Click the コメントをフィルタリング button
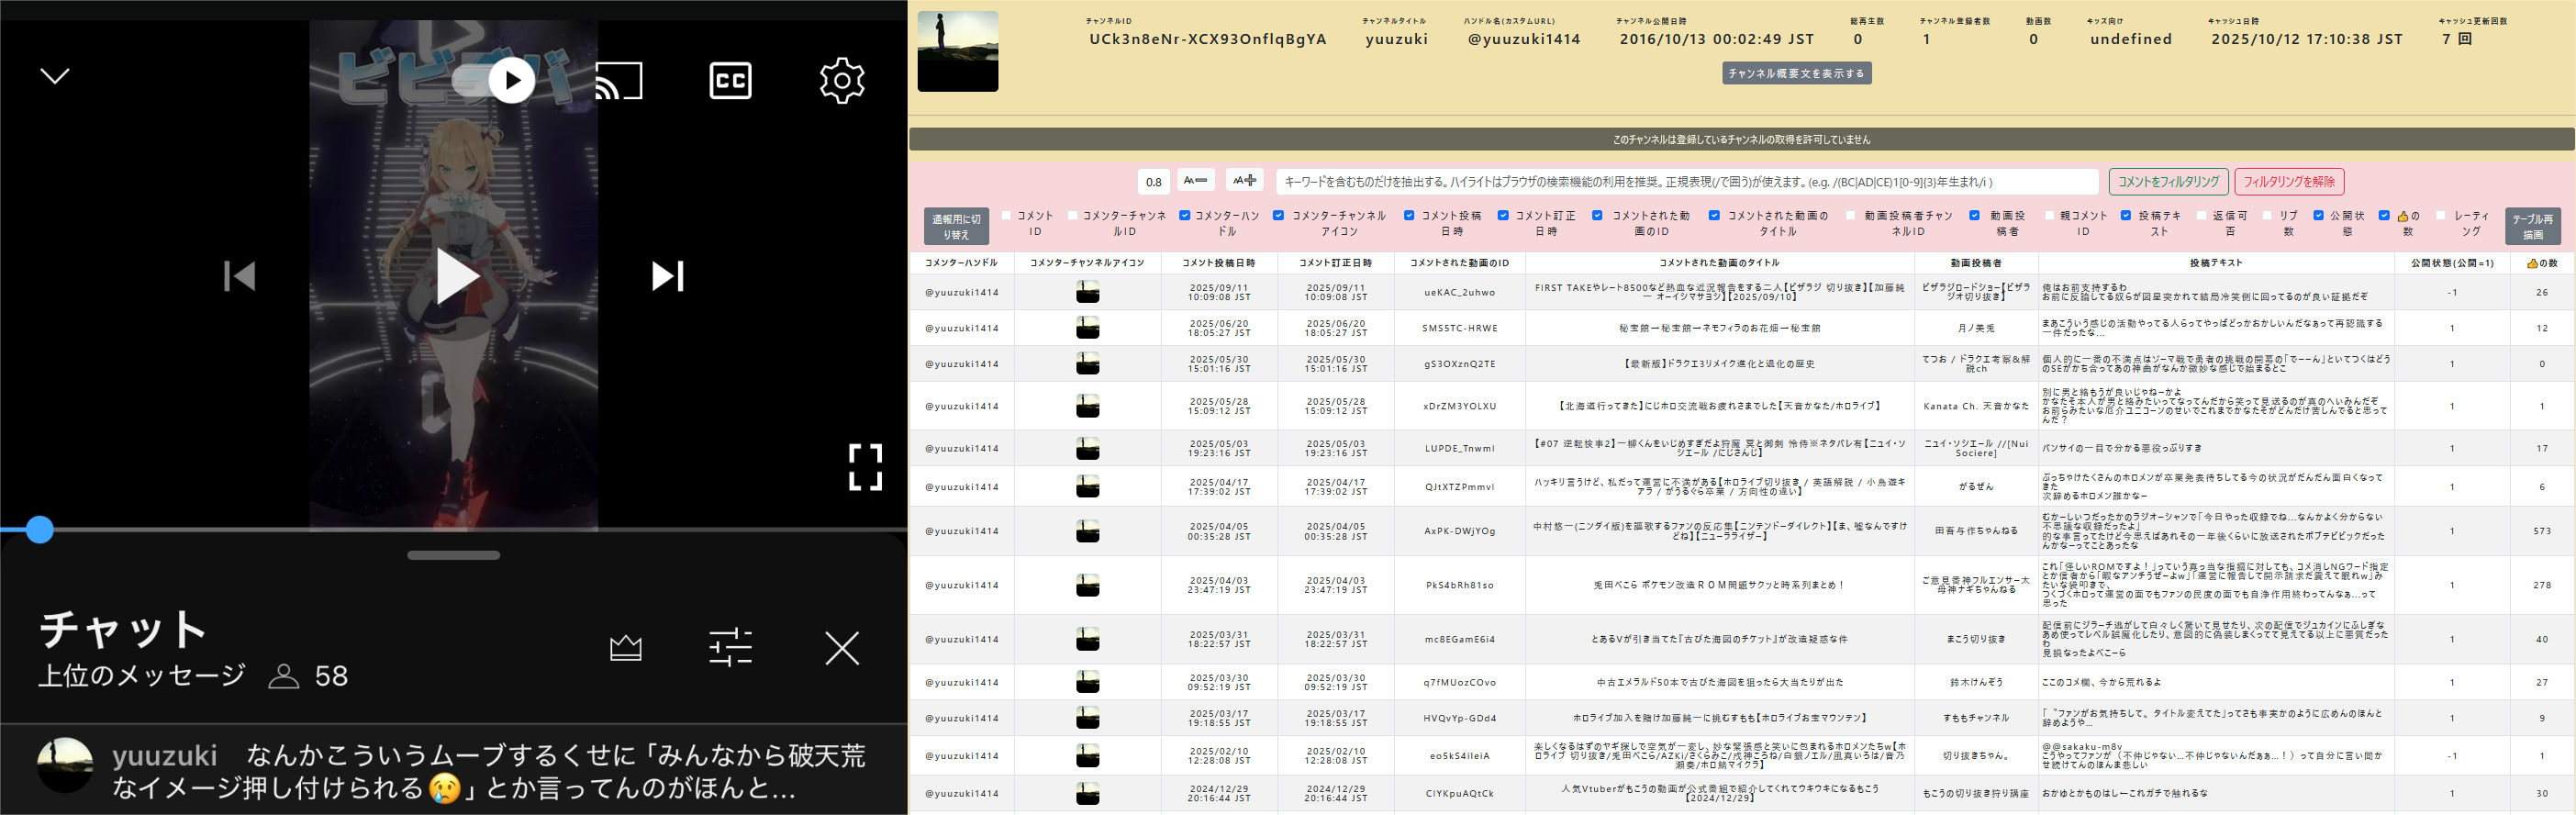Viewport: 2576px width, 815px height. (x=2167, y=182)
